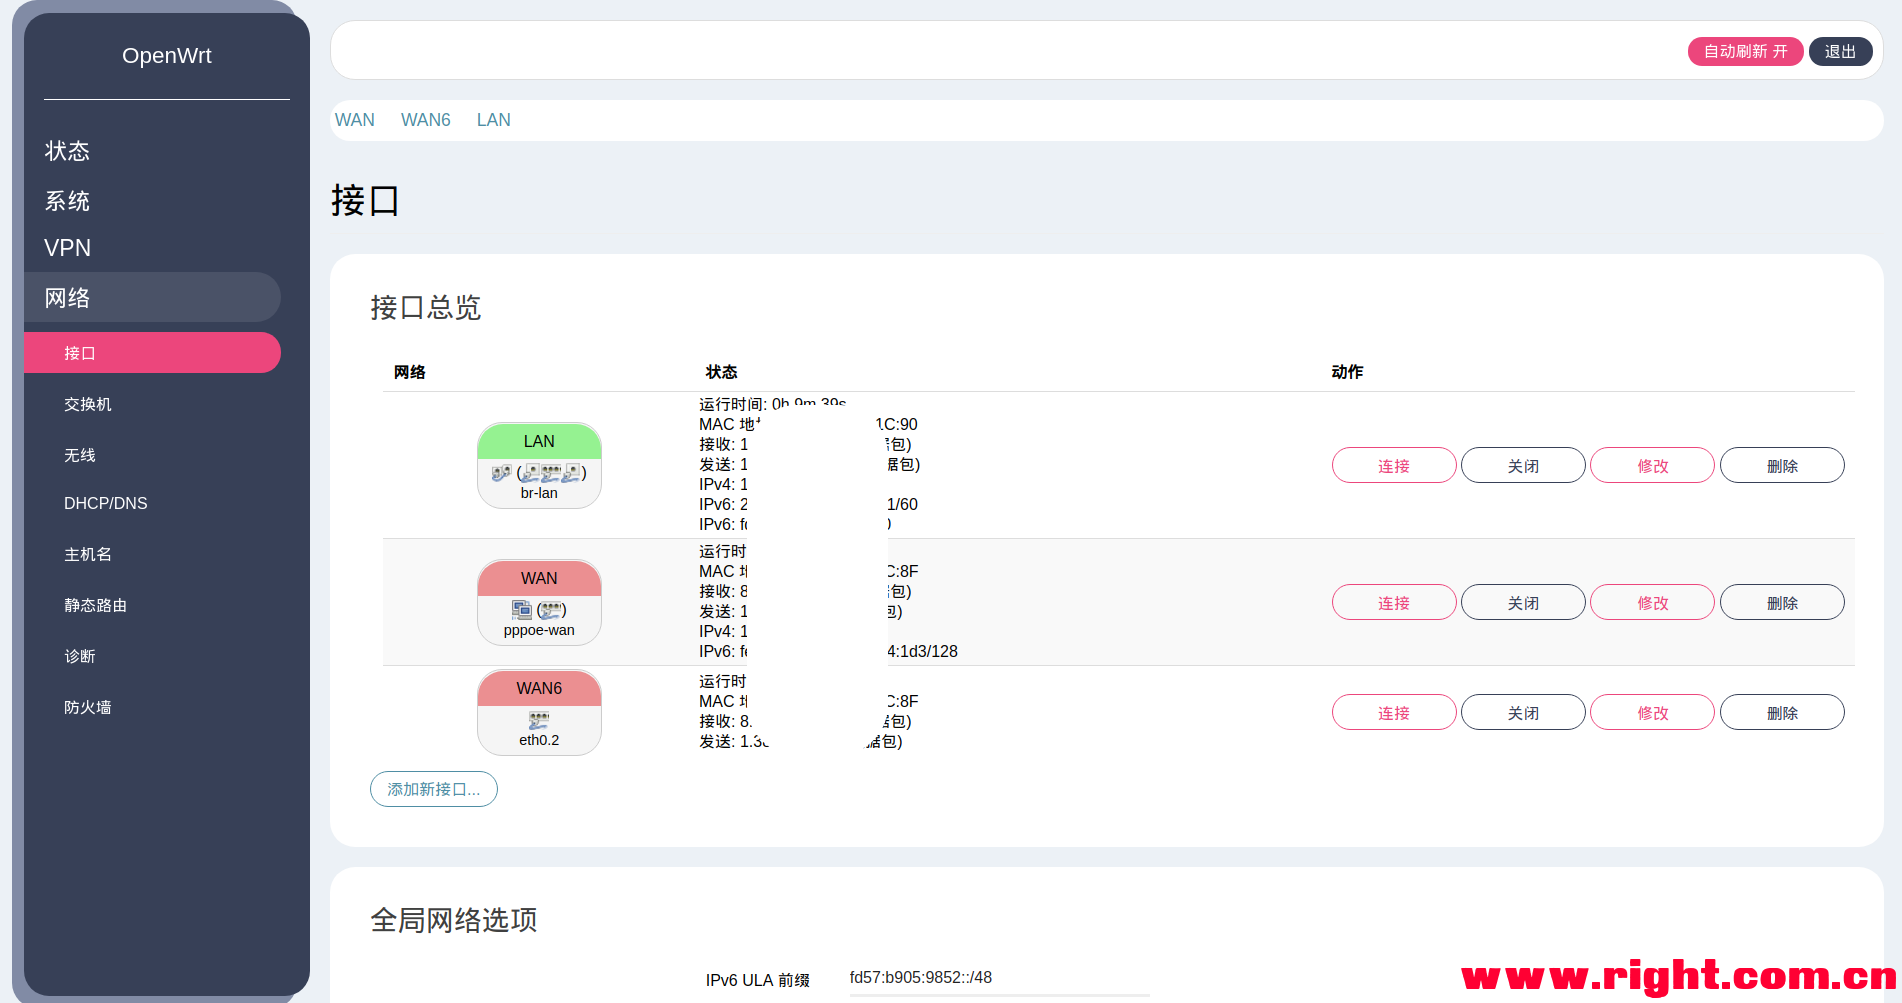The height and width of the screenshot is (1003, 1902).
Task: Switch to the WAN tab
Action: (x=355, y=120)
